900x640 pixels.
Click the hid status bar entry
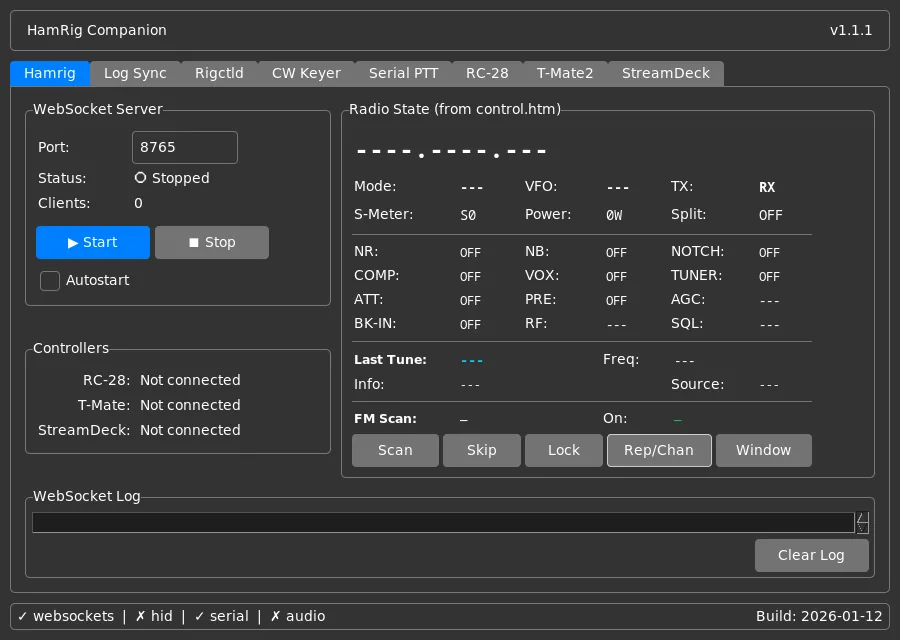pyautogui.click(x=154, y=616)
